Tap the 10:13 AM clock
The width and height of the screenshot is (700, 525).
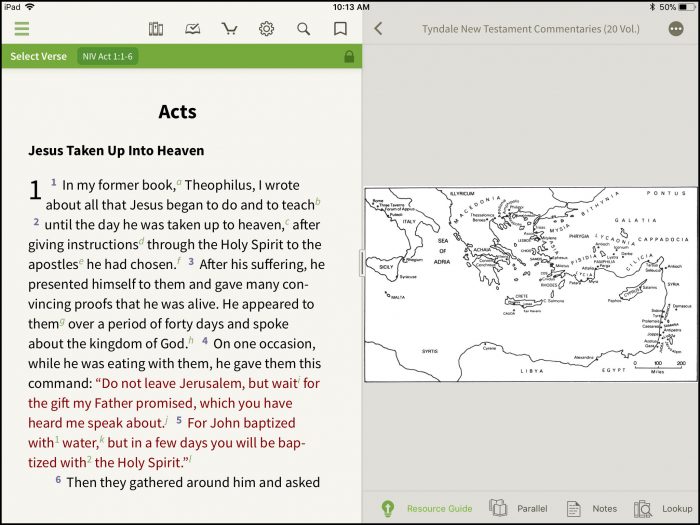click(351, 7)
